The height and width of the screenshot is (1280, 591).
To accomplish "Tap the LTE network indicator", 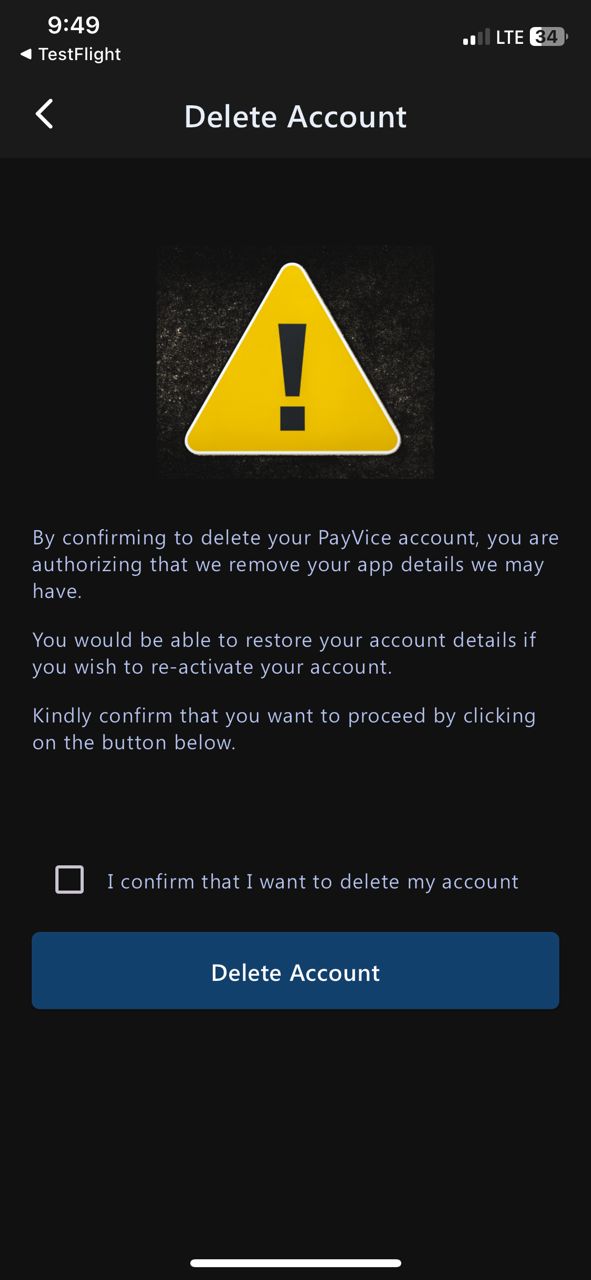I will [x=509, y=37].
